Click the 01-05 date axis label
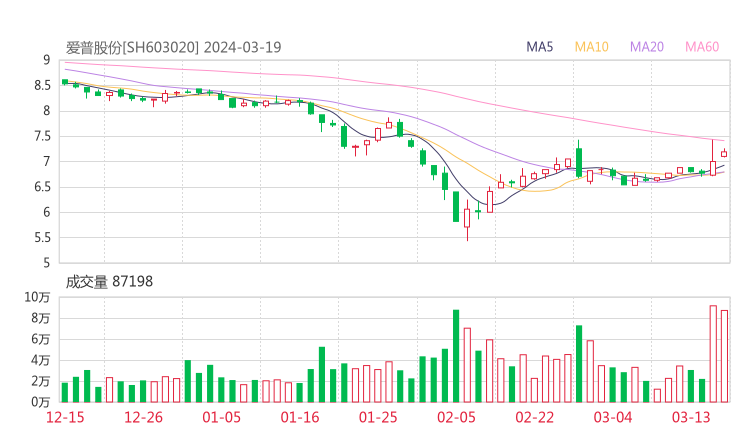Viewport: 740px width, 440px height. [221, 417]
